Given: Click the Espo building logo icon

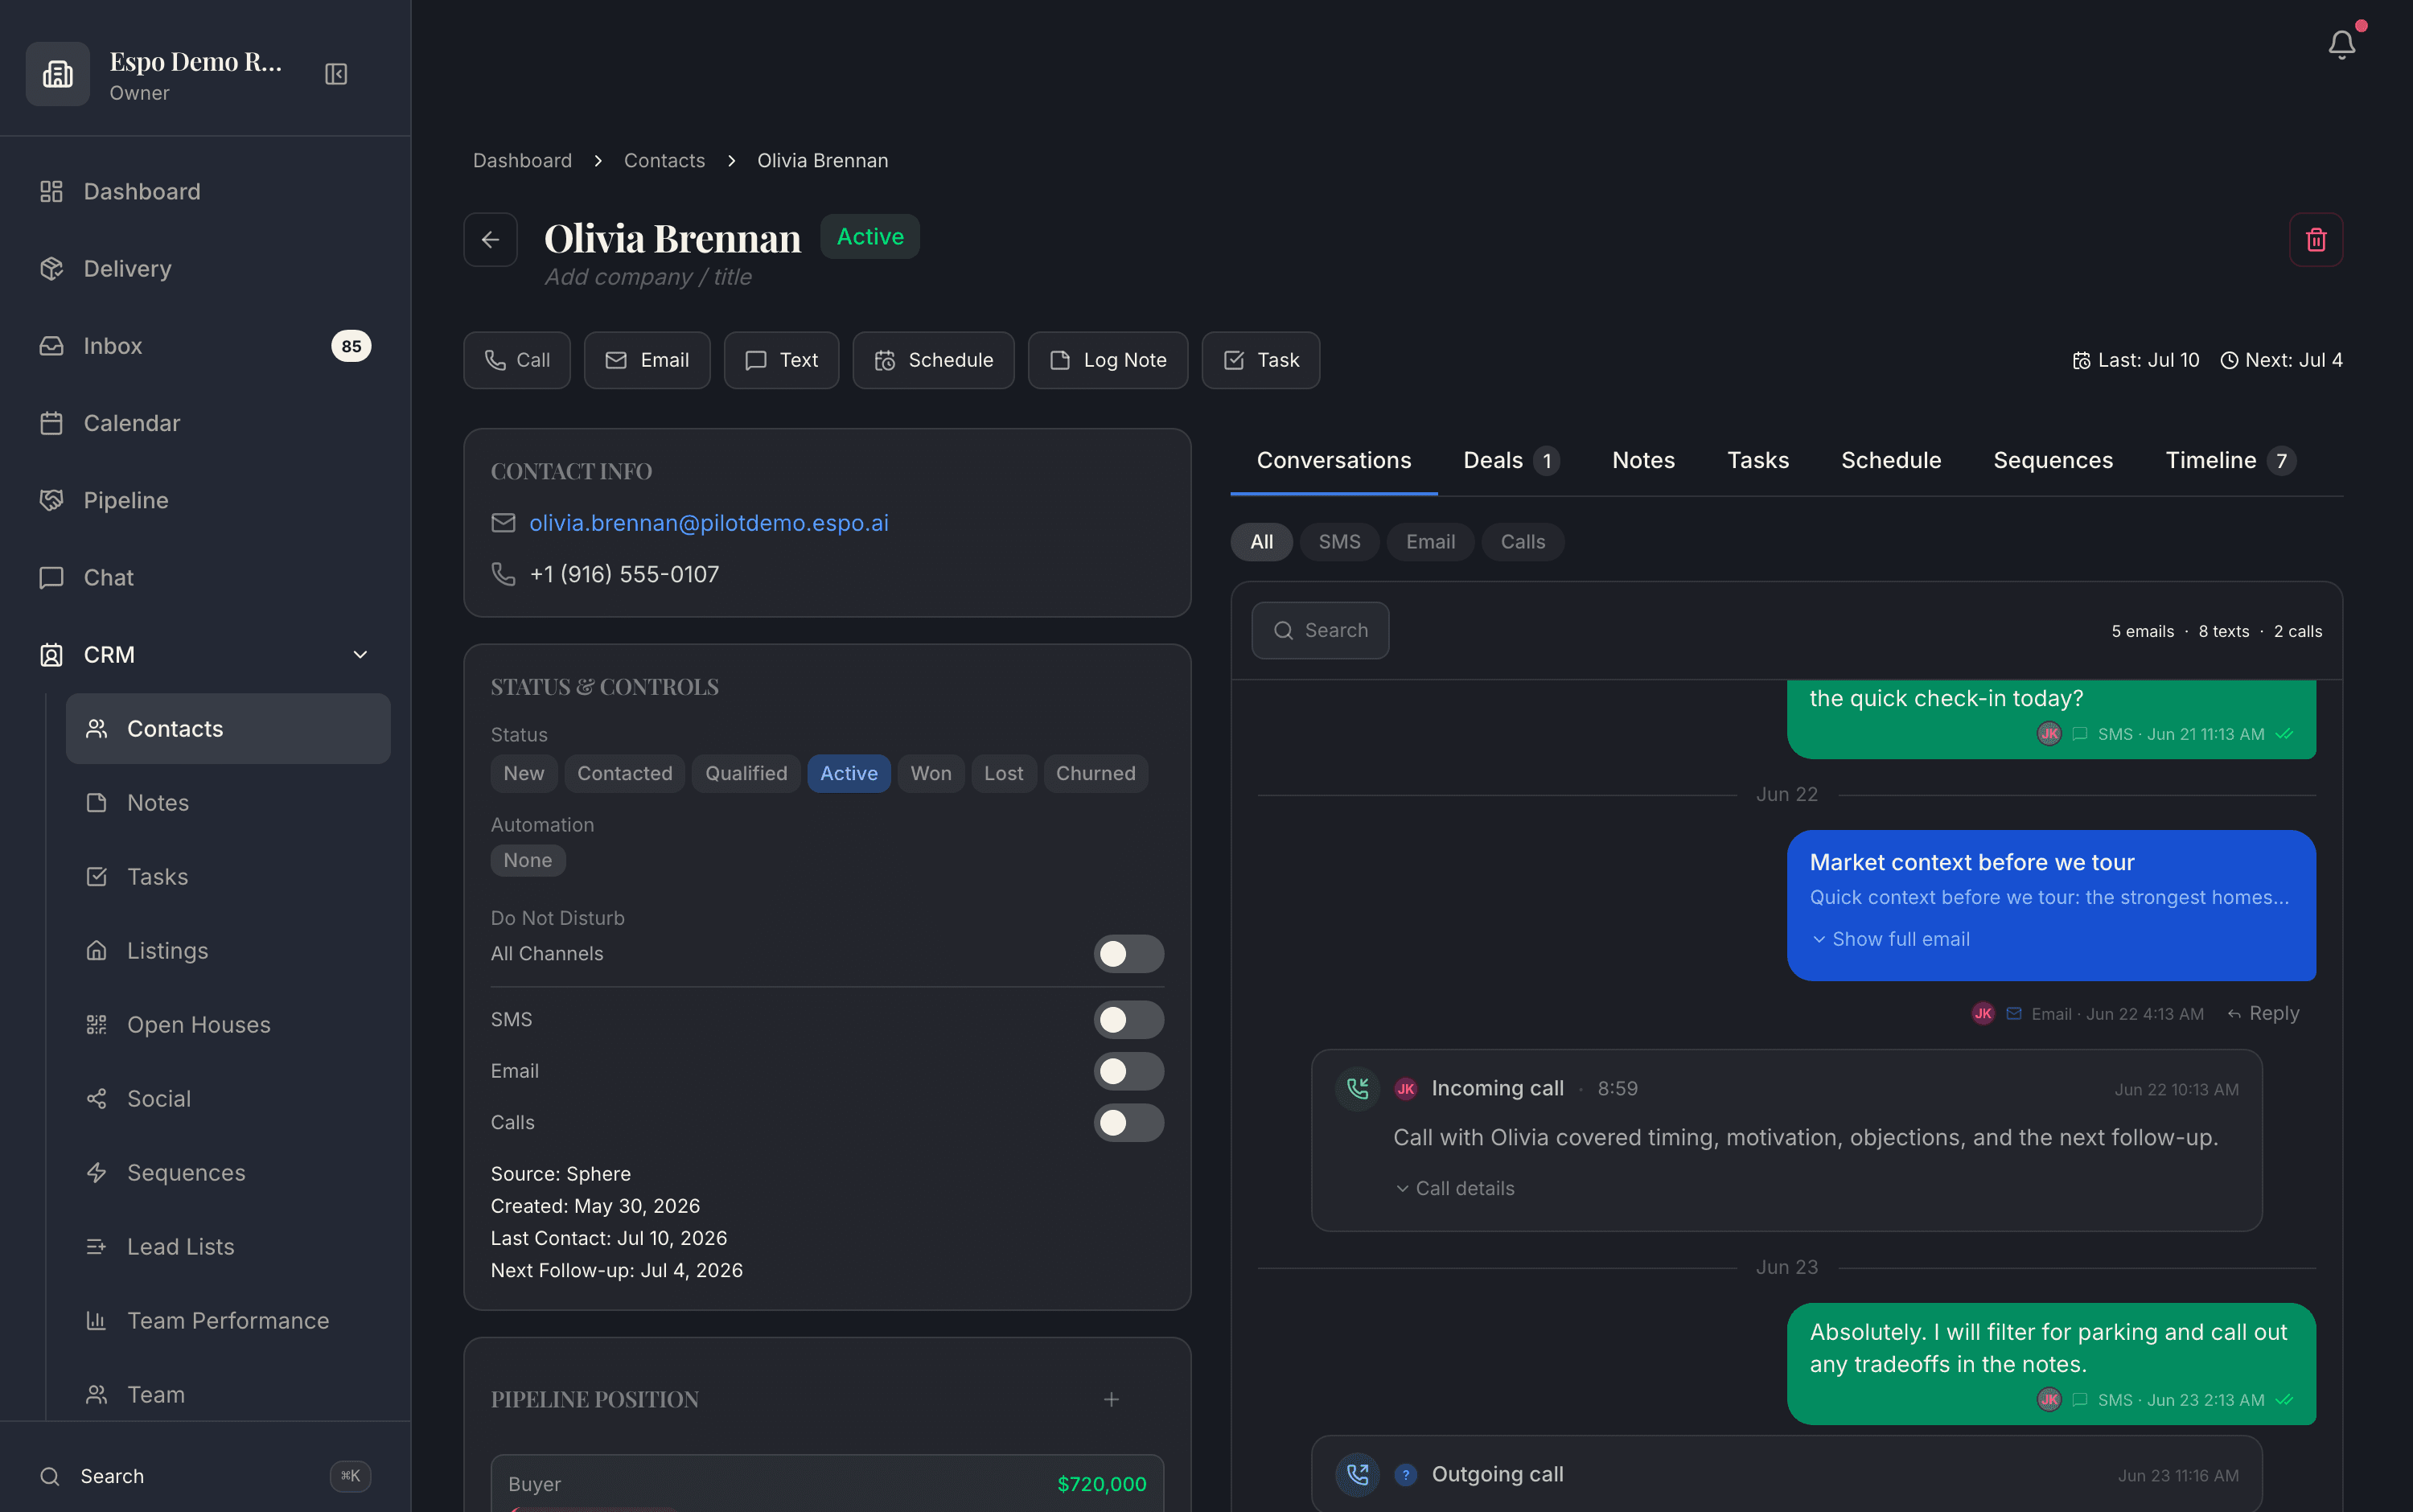Looking at the screenshot, I should point(57,74).
